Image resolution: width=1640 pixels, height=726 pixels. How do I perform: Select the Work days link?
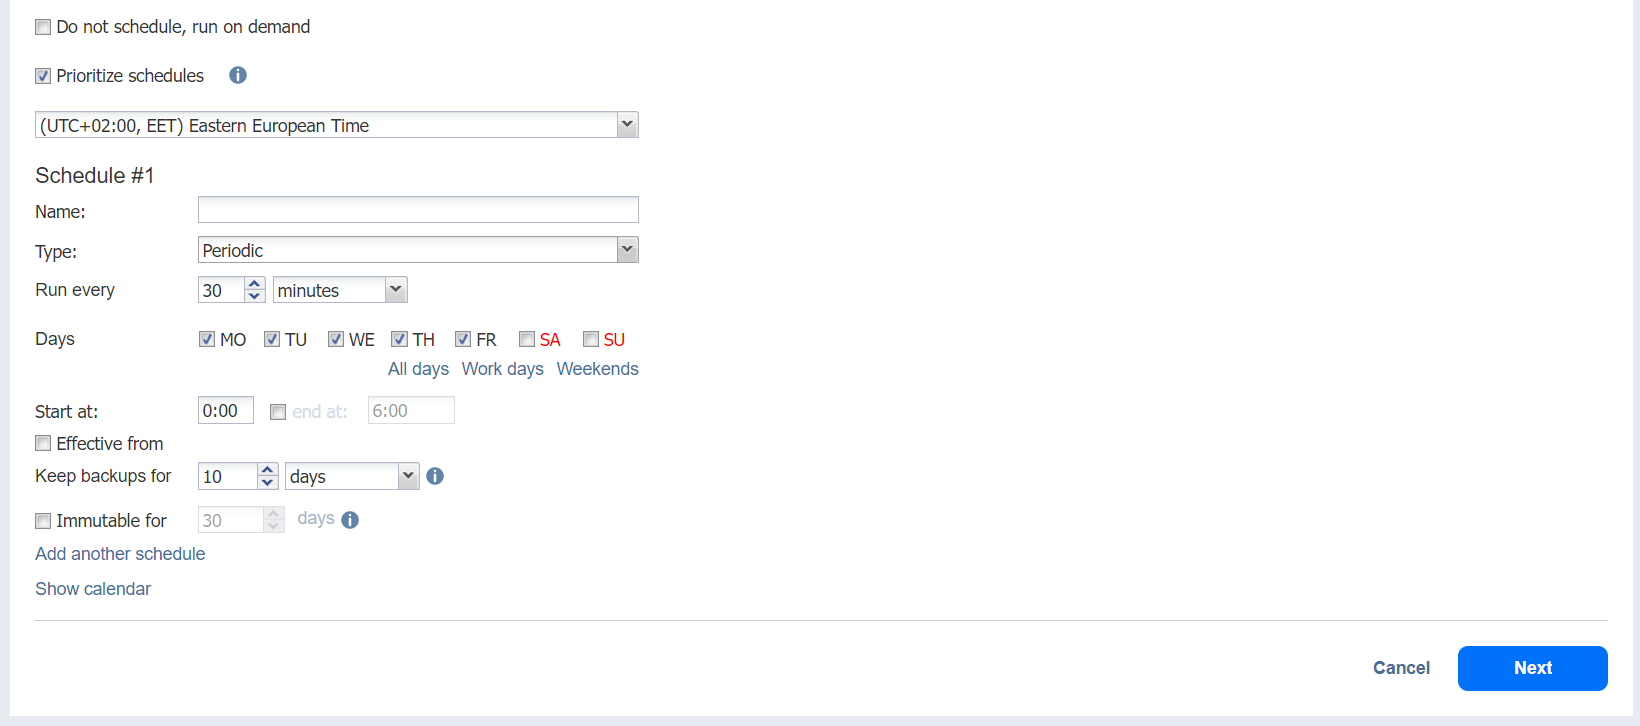coord(503,369)
